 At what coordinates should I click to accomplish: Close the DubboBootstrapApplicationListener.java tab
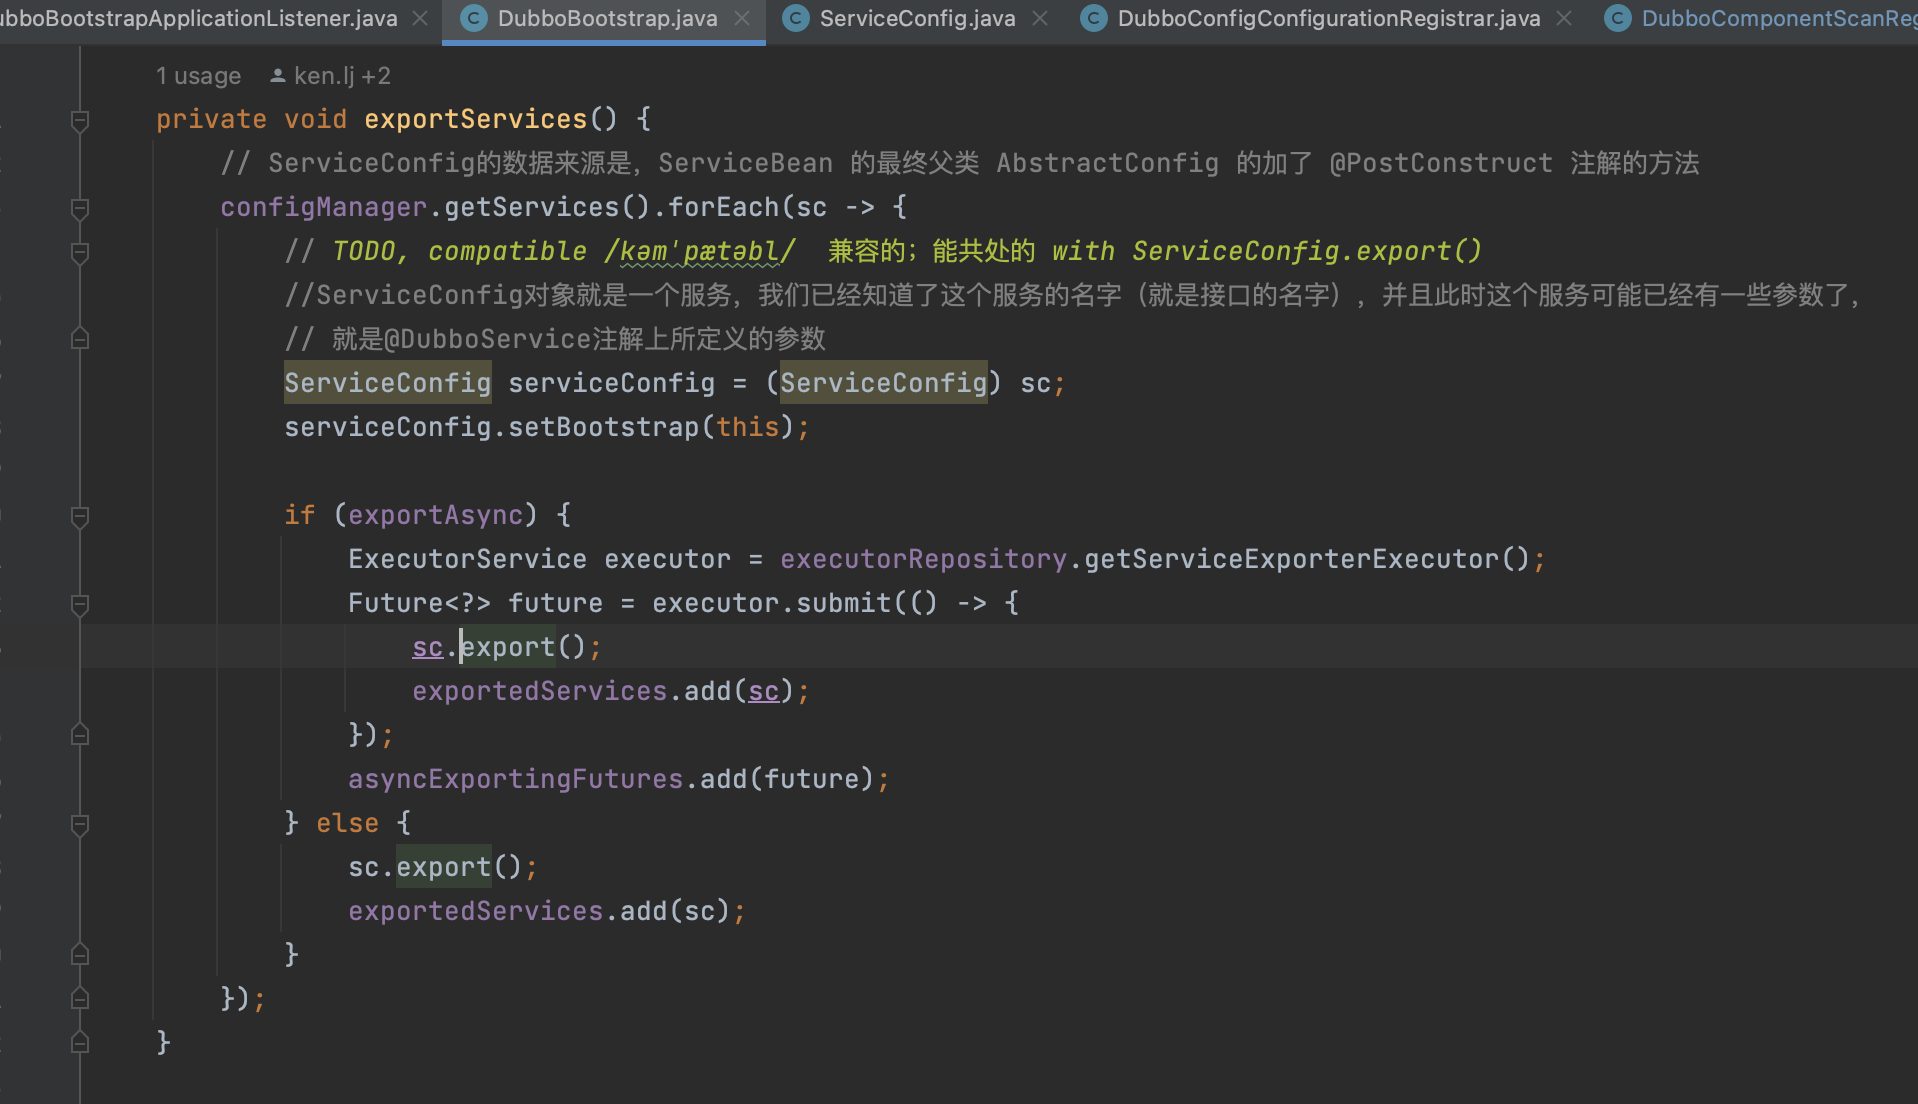[421, 19]
